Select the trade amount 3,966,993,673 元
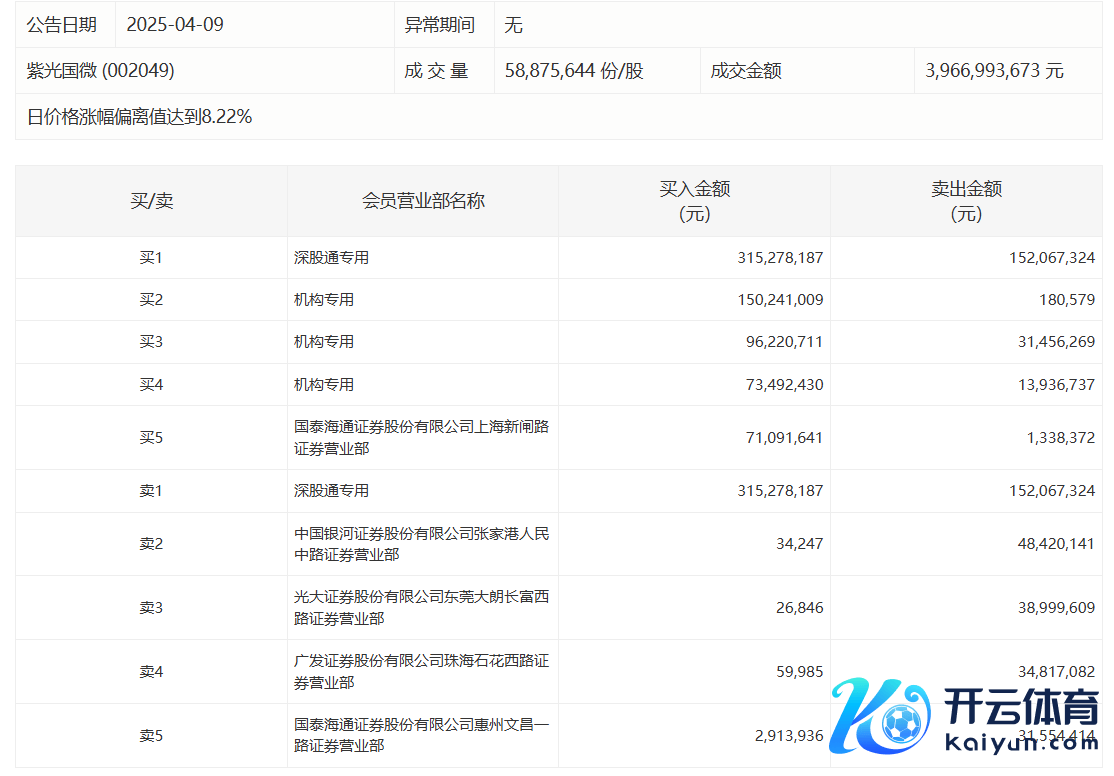This screenshot has width=1114, height=776. (x=994, y=70)
